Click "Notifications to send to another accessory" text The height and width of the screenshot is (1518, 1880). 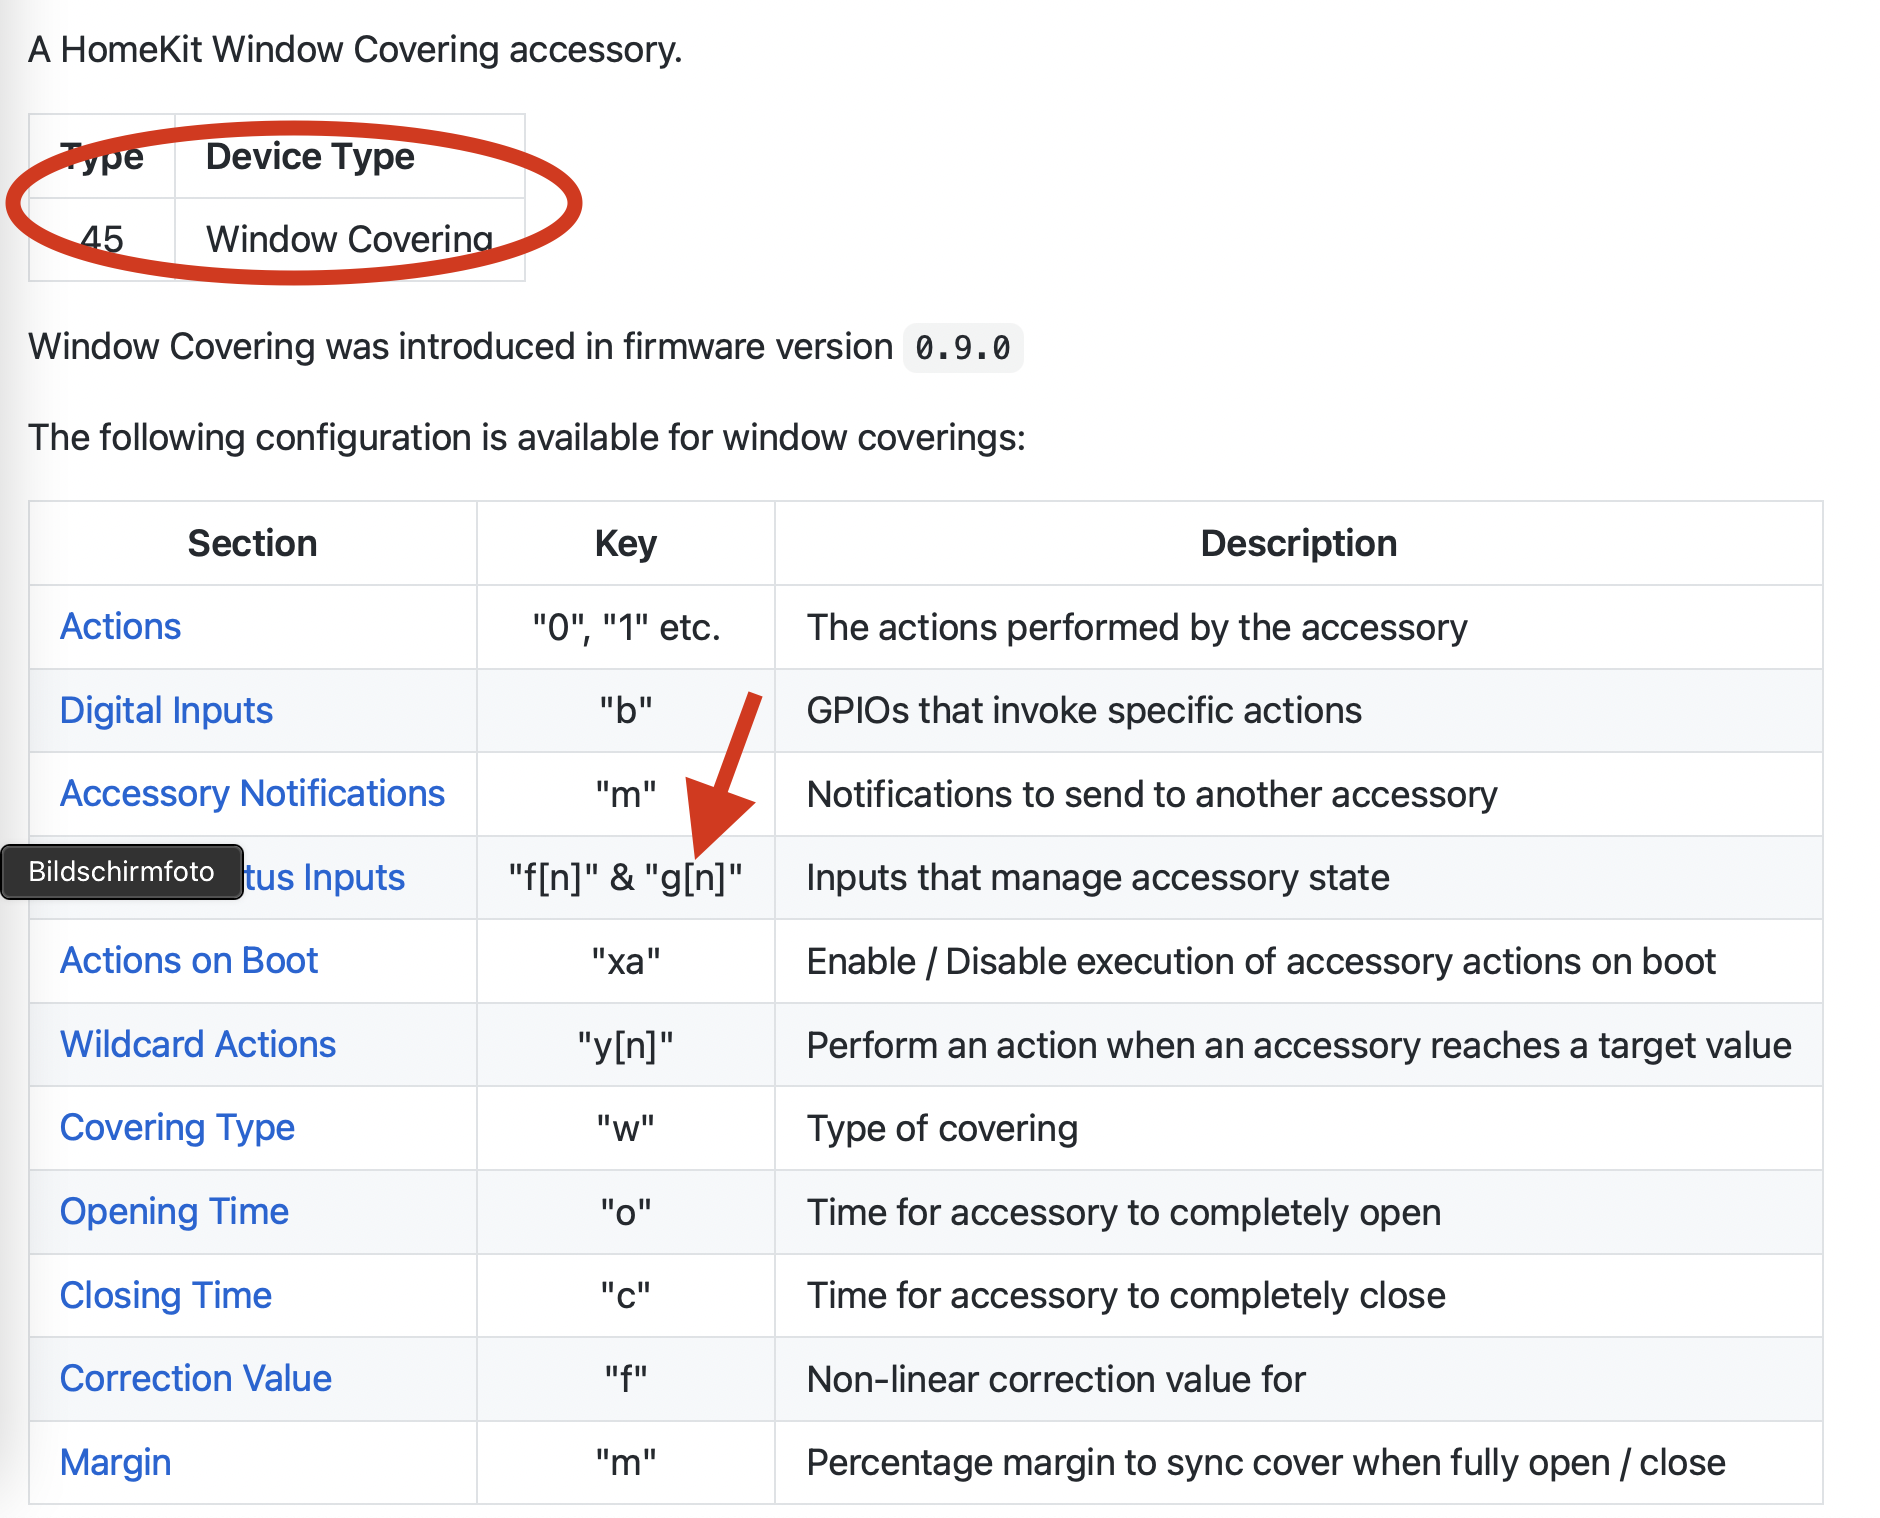pos(1152,795)
